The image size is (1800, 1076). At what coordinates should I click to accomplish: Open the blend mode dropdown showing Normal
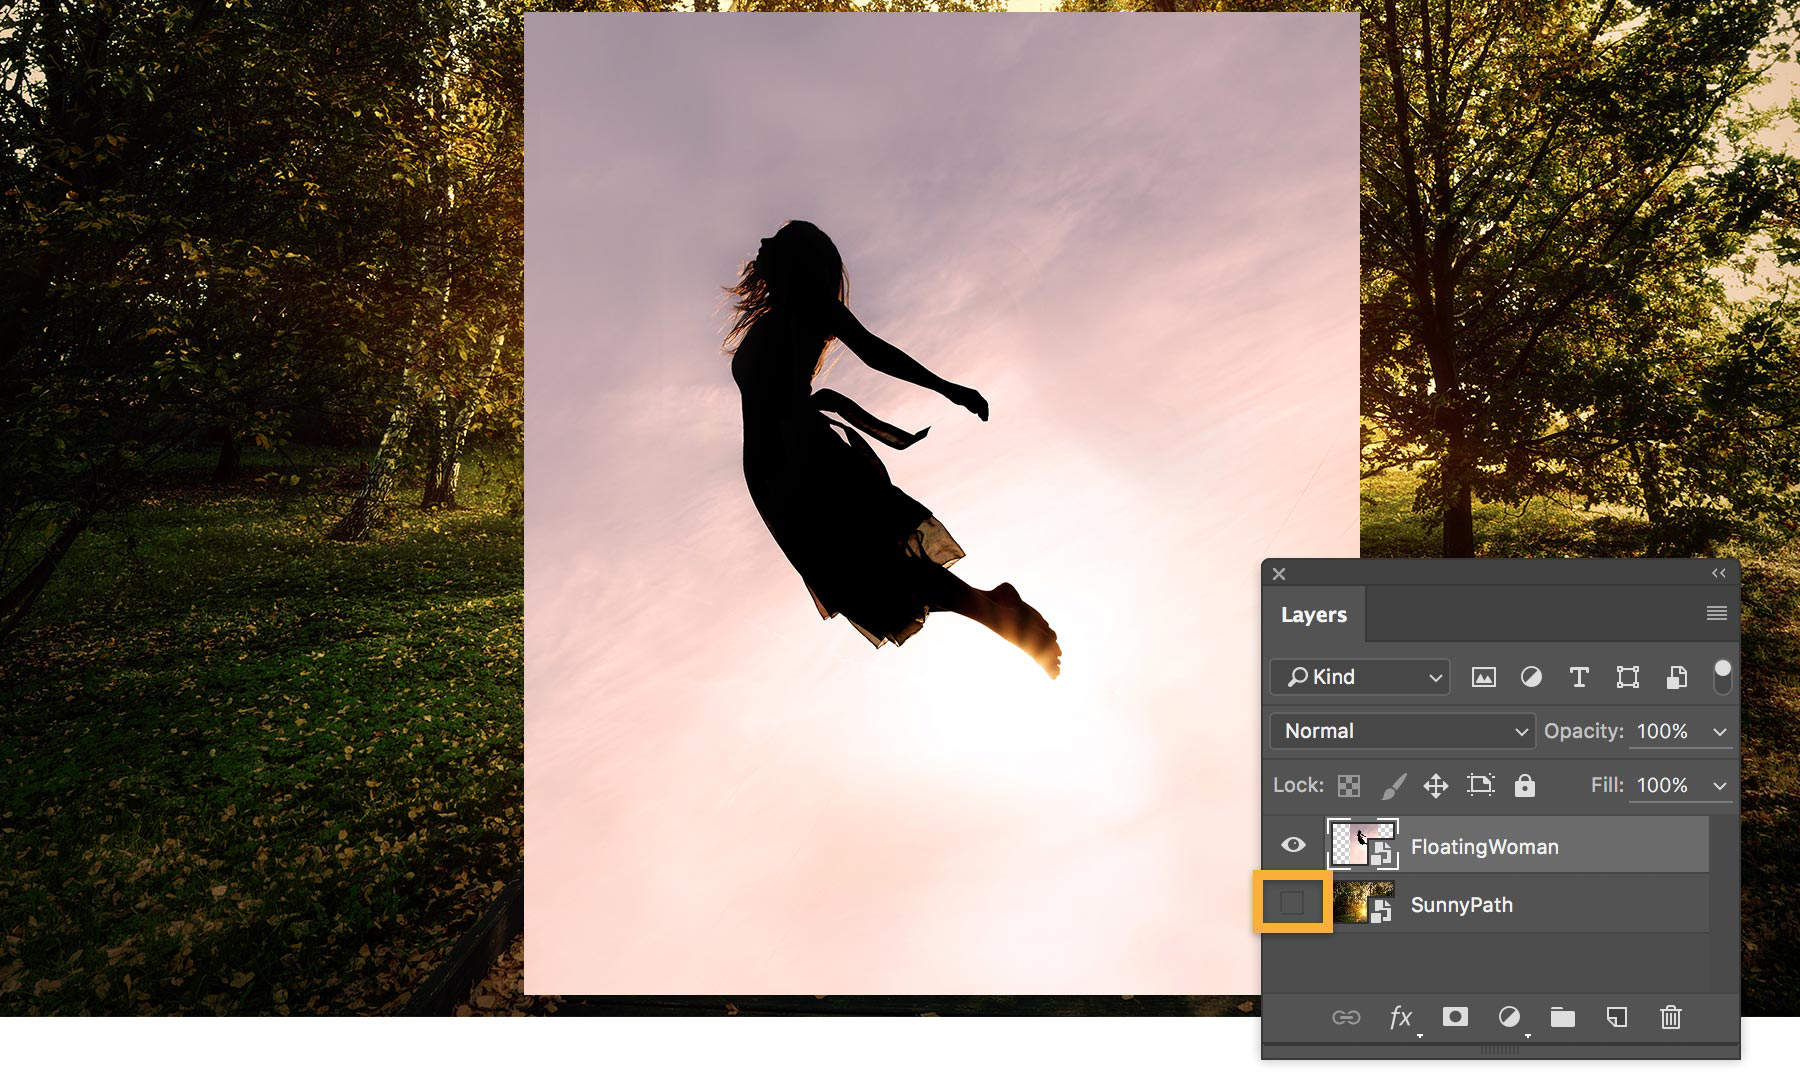pyautogui.click(x=1400, y=731)
